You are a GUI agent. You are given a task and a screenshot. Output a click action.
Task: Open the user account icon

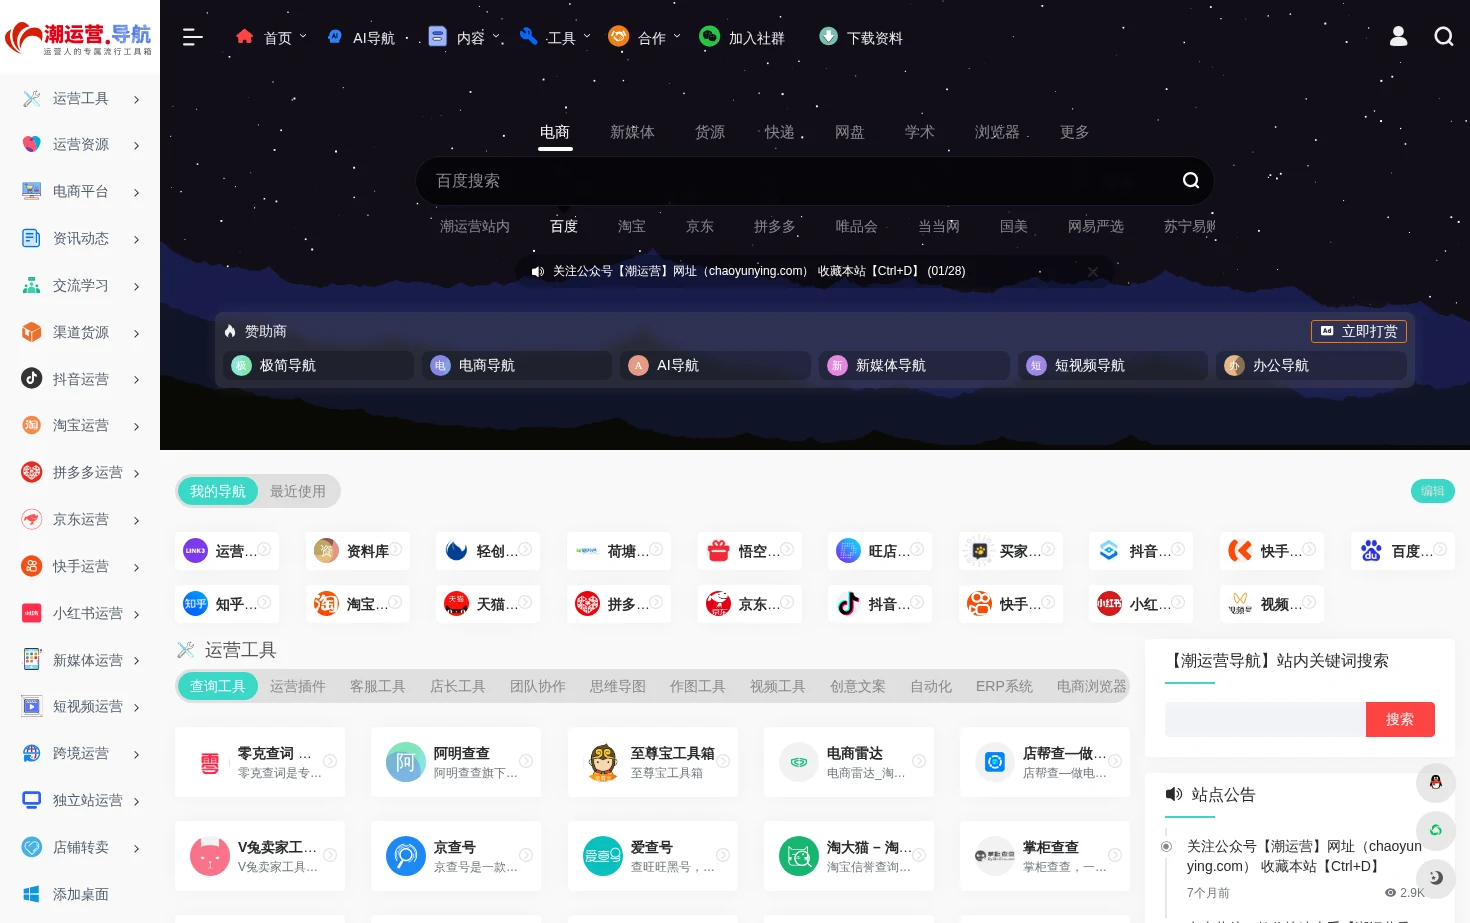(x=1398, y=37)
